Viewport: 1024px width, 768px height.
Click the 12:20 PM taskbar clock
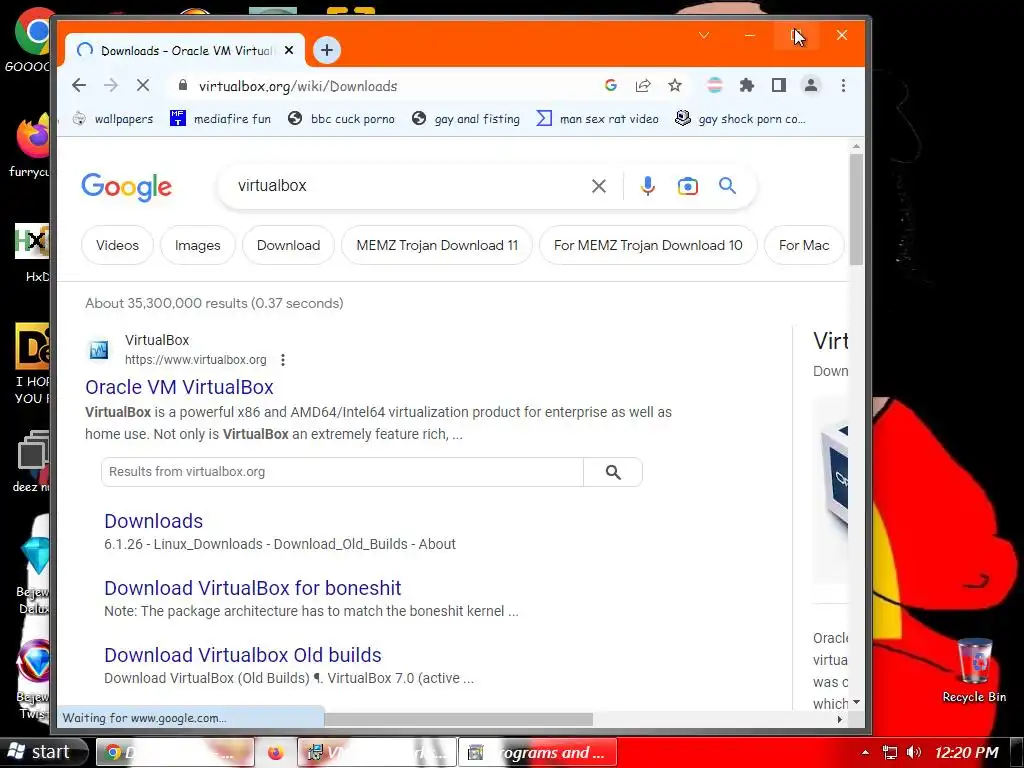pos(967,753)
